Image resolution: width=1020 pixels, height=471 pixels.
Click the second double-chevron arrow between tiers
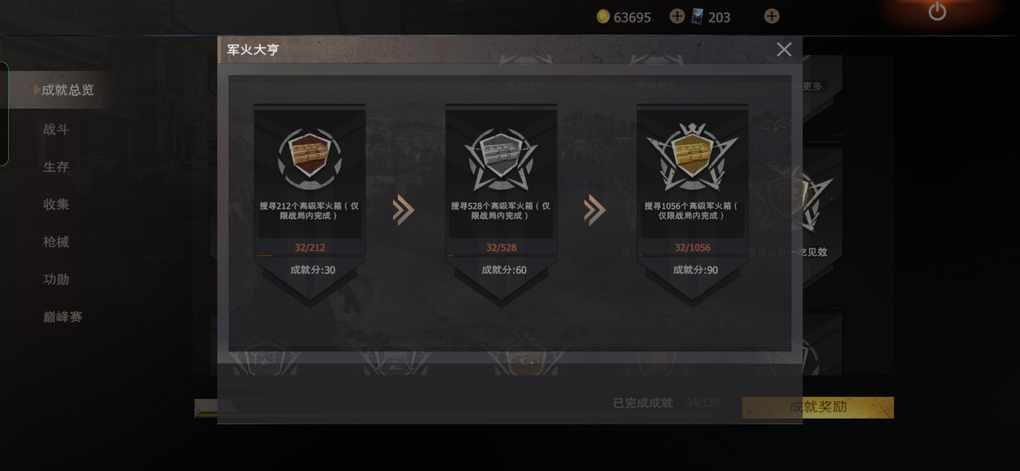(x=595, y=211)
